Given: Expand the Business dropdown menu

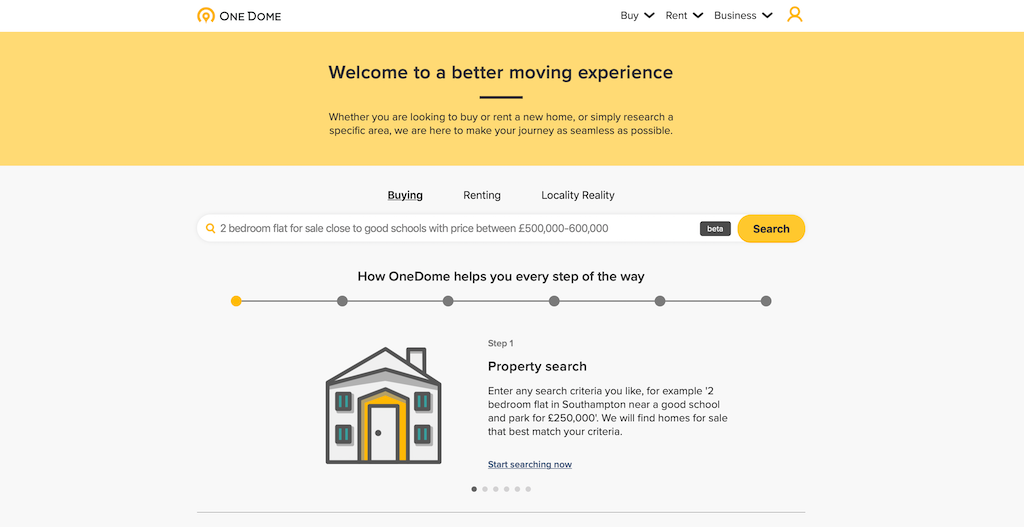Looking at the screenshot, I should click(x=743, y=15).
